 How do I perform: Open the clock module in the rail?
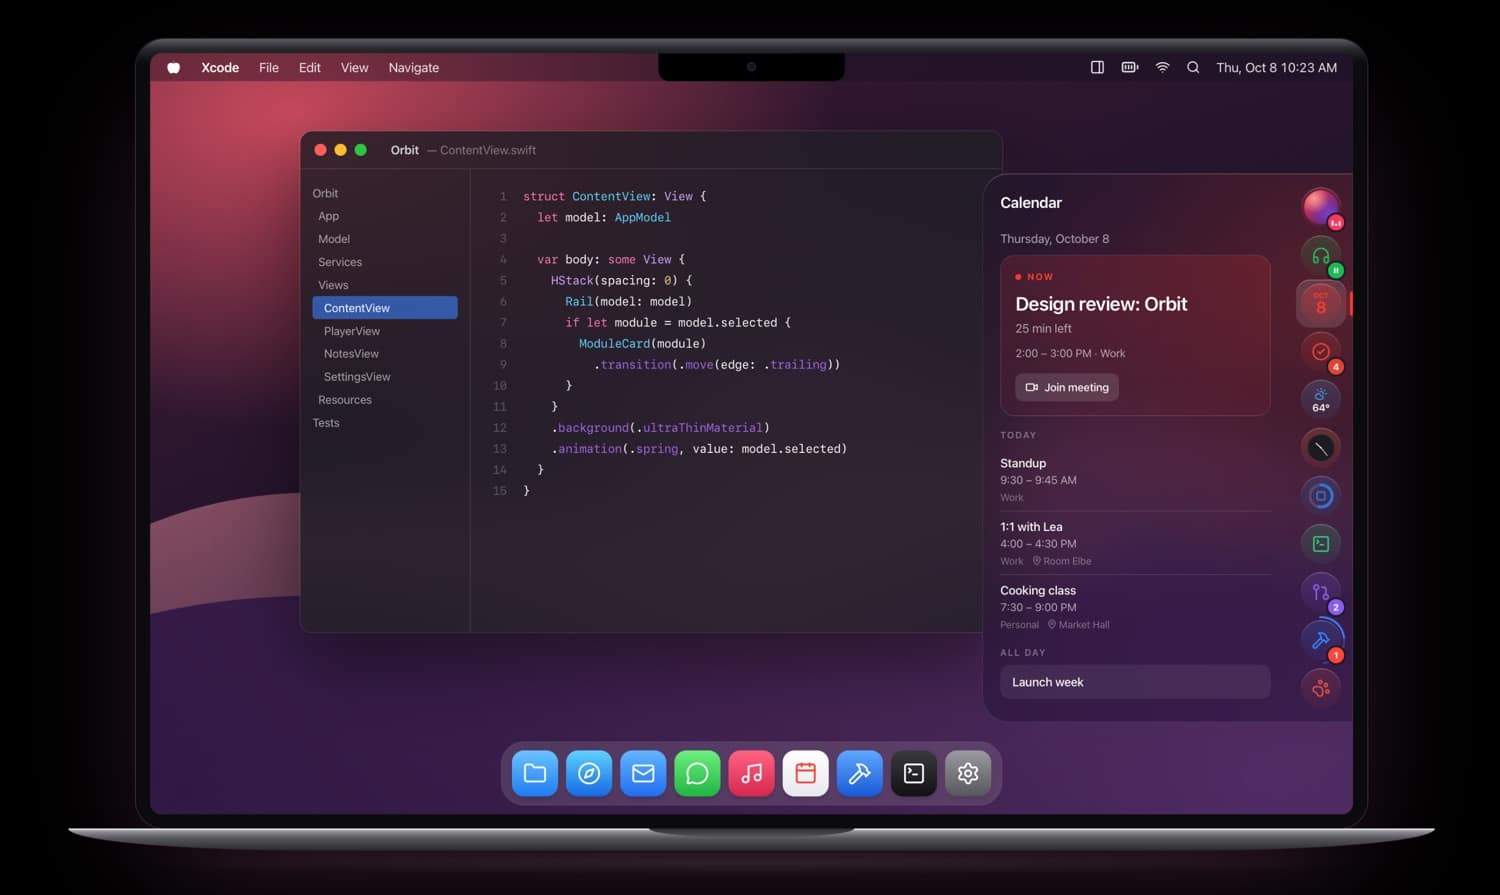[1320, 448]
